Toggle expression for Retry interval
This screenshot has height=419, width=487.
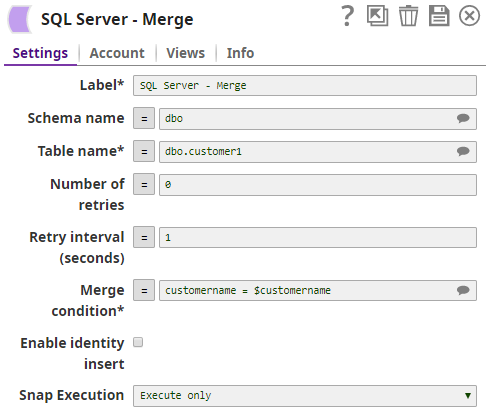144,237
